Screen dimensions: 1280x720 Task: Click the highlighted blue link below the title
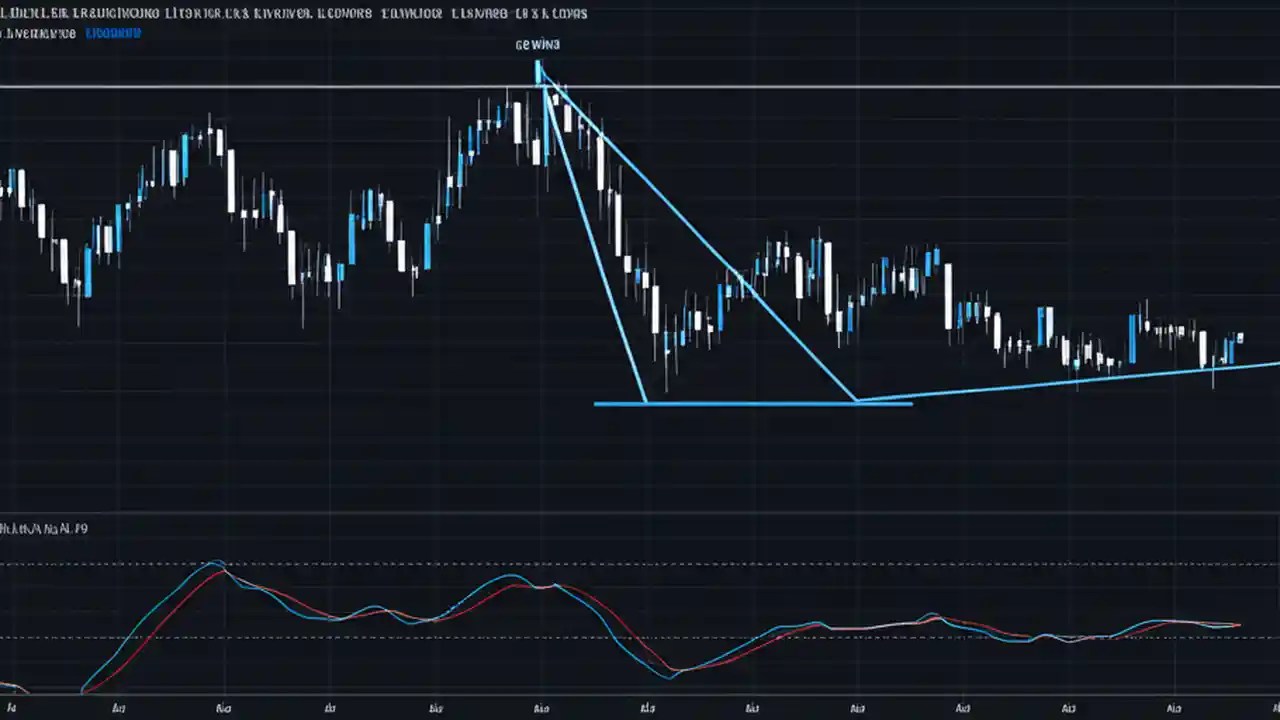pyautogui.click(x=113, y=32)
